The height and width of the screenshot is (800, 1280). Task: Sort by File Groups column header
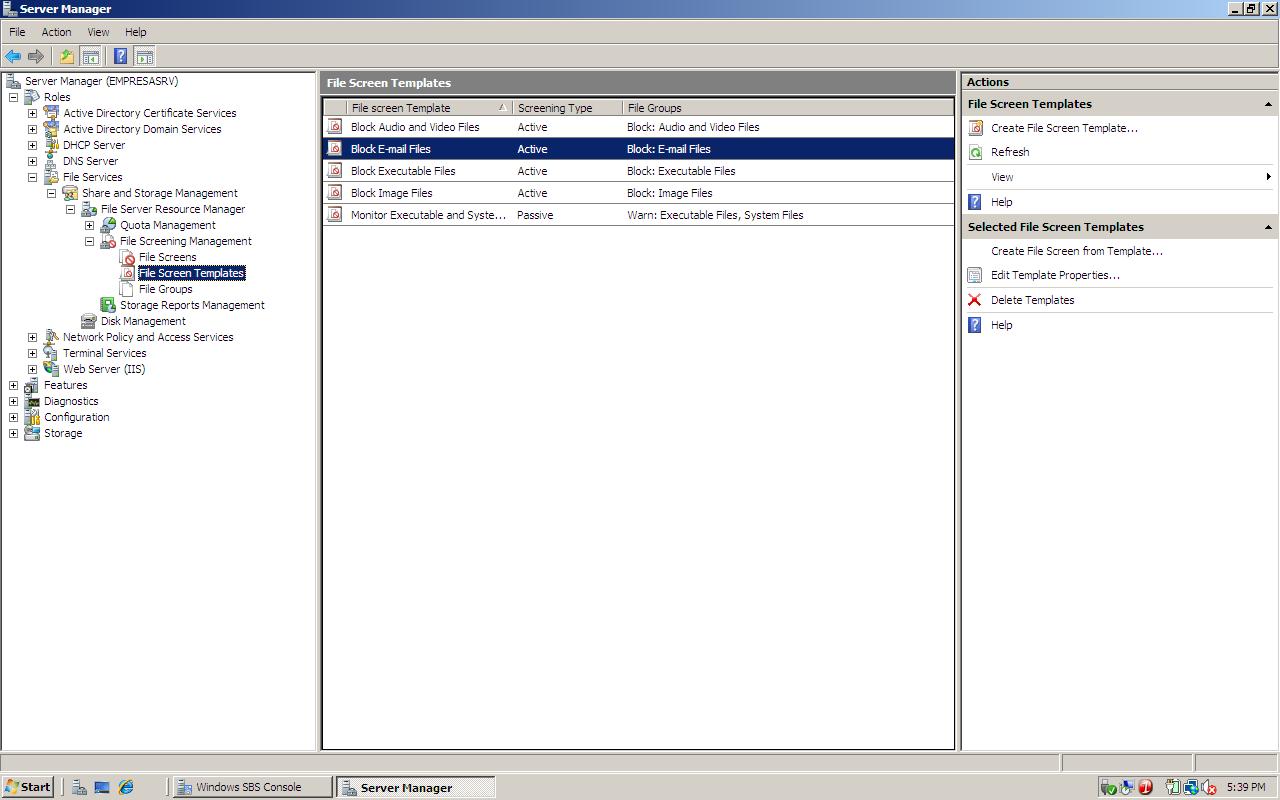tap(788, 108)
